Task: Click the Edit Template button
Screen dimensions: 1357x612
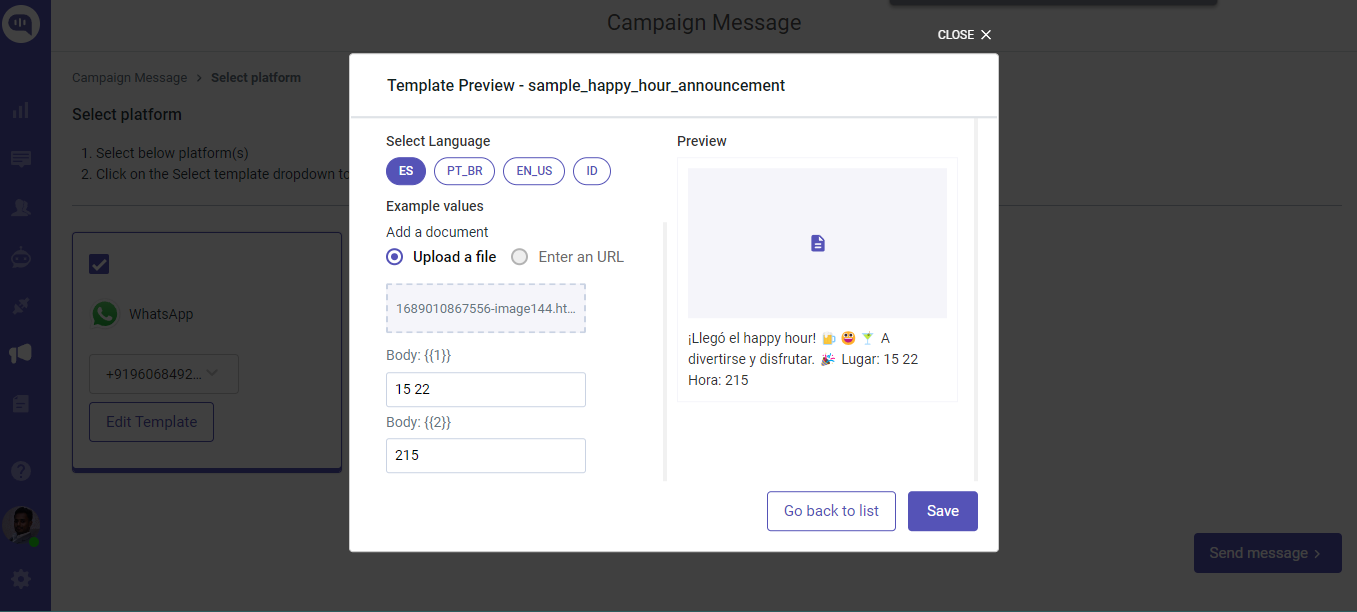Action: click(x=152, y=422)
